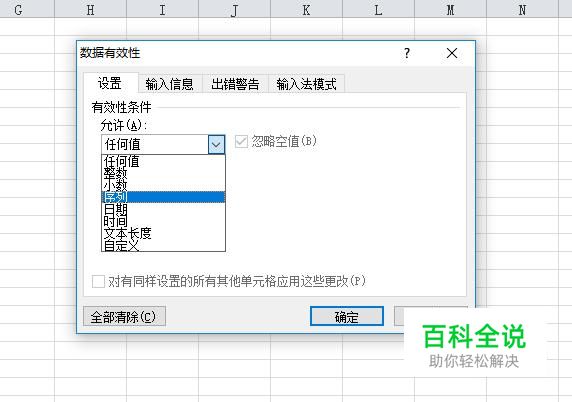Click the 确定 button
Screen dimensions: 572x402
point(347,316)
